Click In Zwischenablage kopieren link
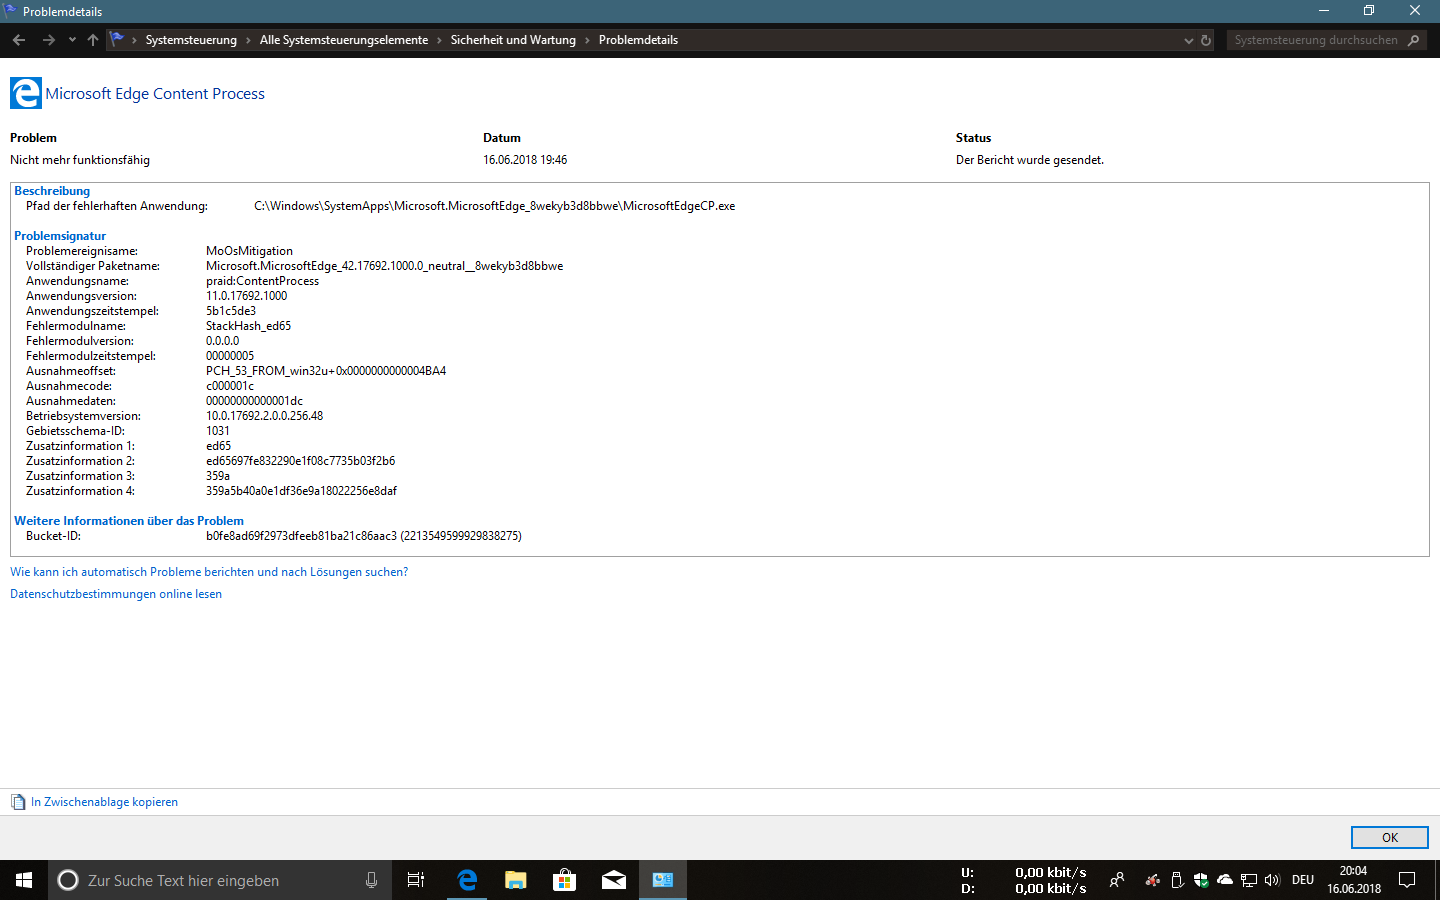 click(104, 802)
